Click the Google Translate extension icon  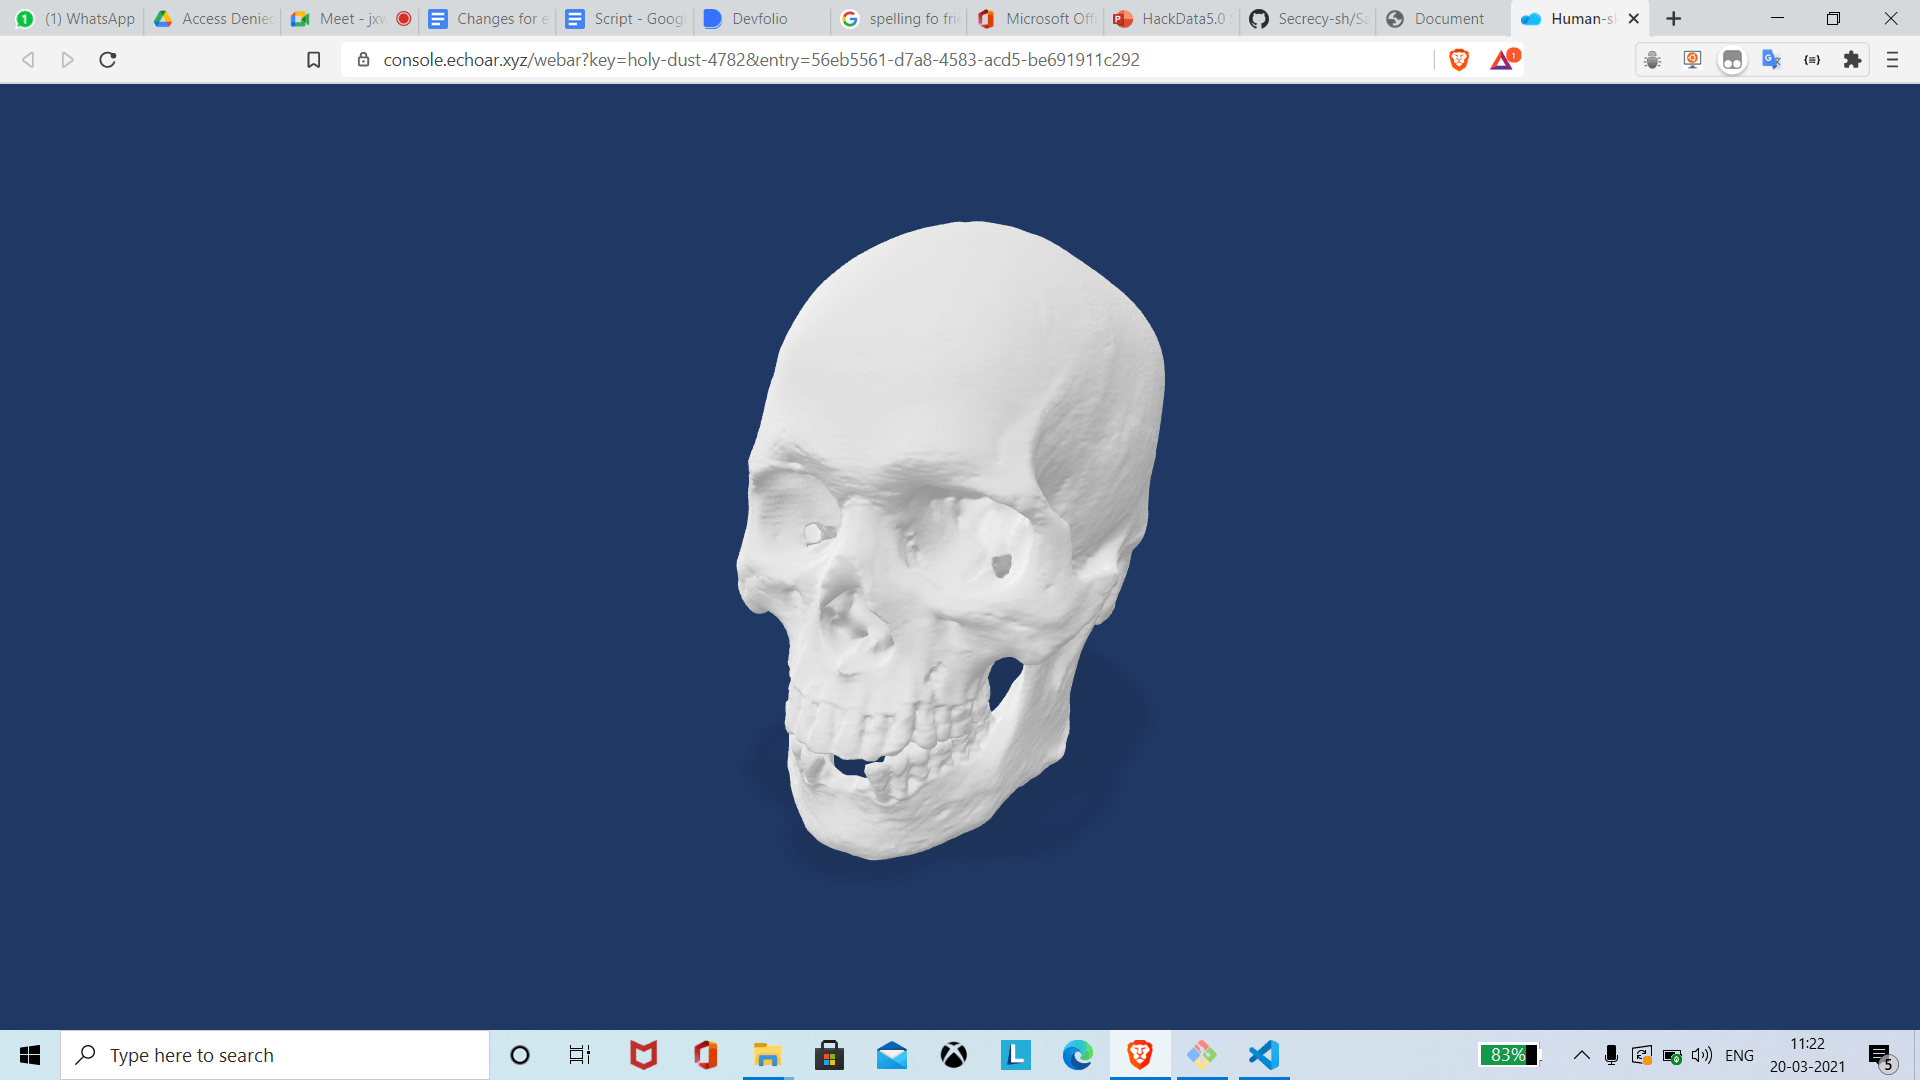1771,60
